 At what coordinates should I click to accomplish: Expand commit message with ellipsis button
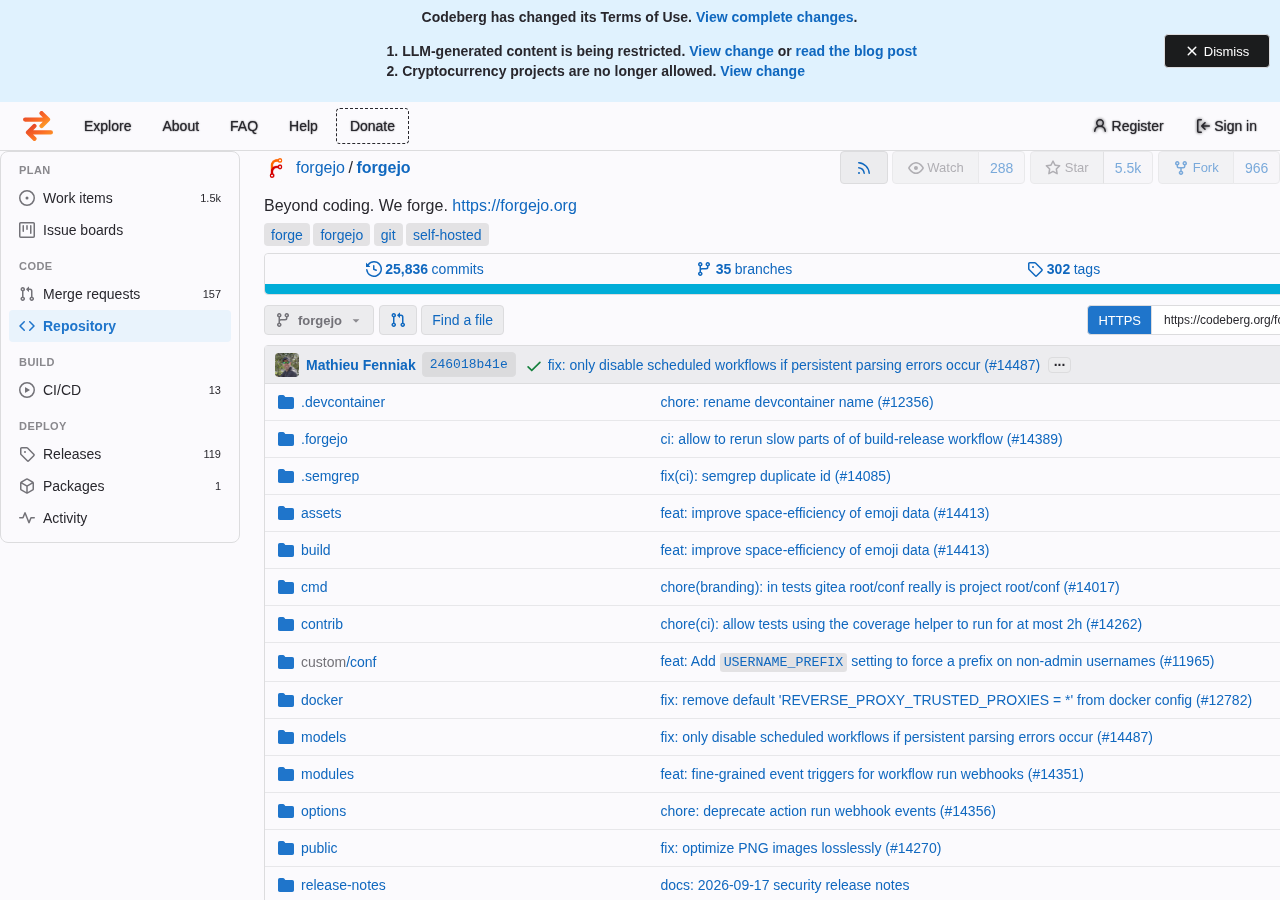(1059, 365)
